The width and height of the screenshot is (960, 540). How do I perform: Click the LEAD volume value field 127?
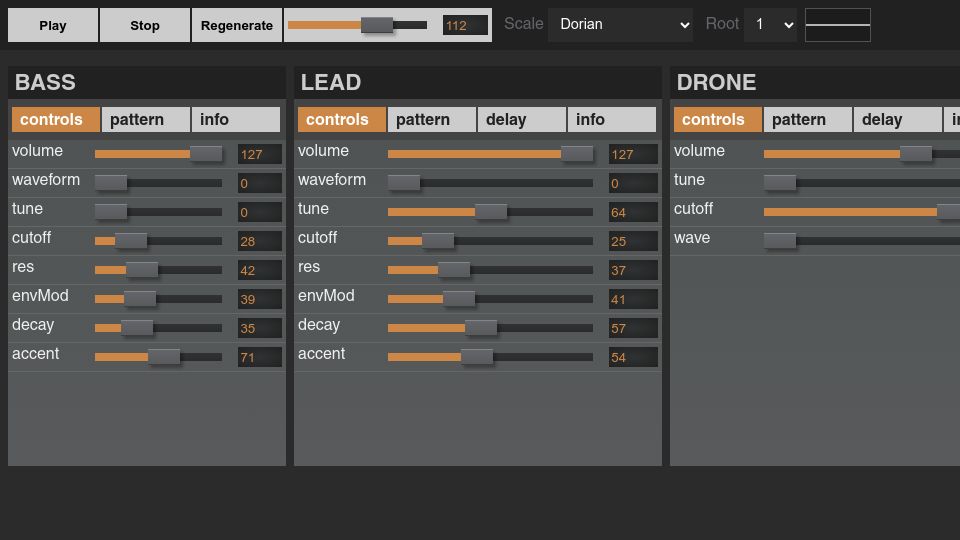pyautogui.click(x=633, y=154)
